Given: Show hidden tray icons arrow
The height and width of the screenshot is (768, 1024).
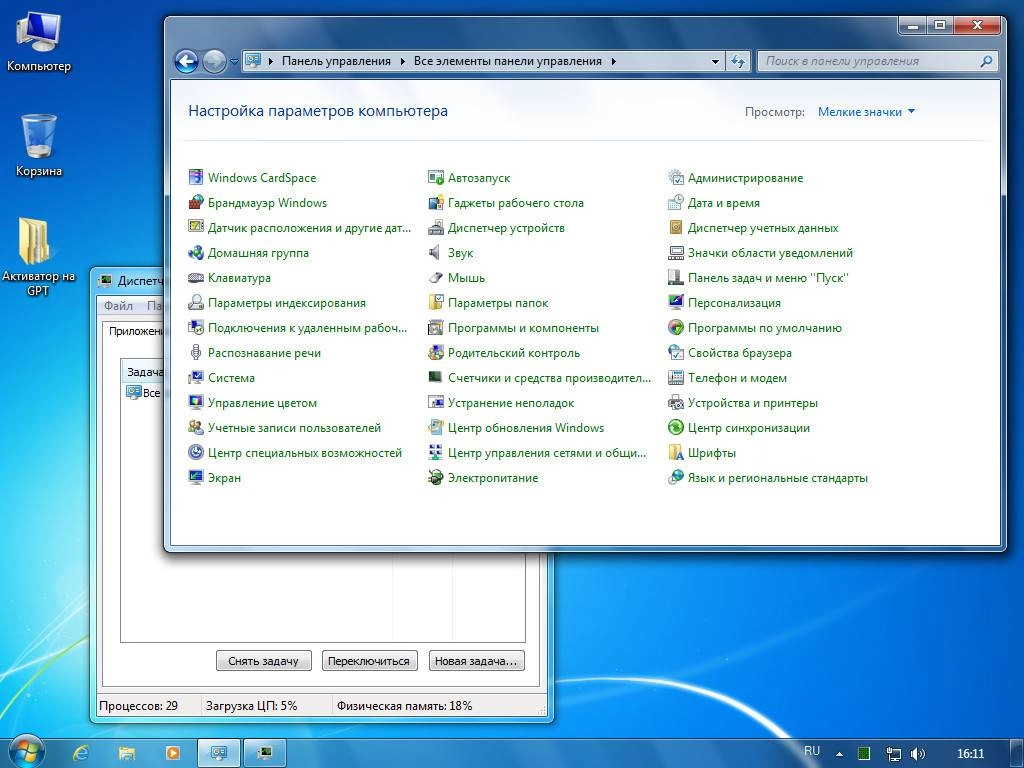Looking at the screenshot, I should (x=839, y=754).
